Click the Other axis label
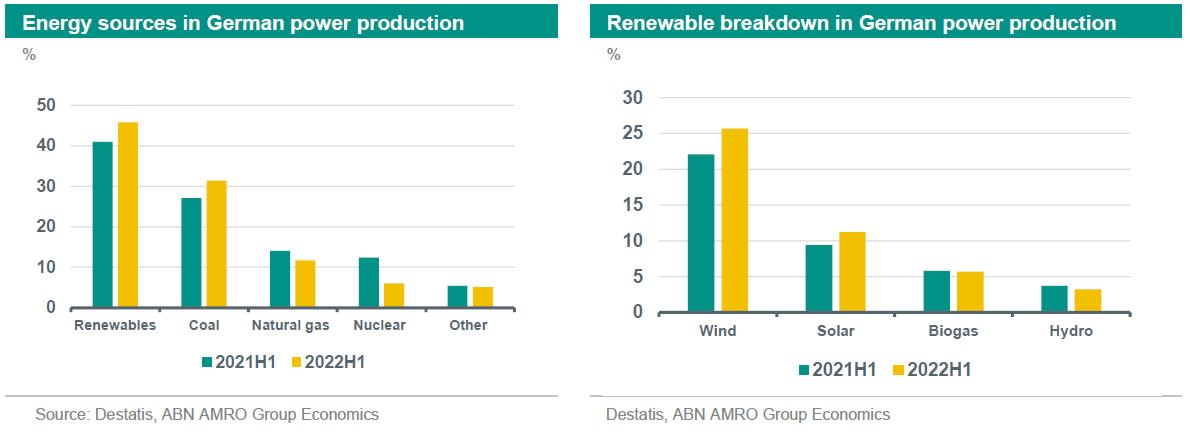Image resolution: width=1190 pixels, height=432 pixels. tap(469, 326)
